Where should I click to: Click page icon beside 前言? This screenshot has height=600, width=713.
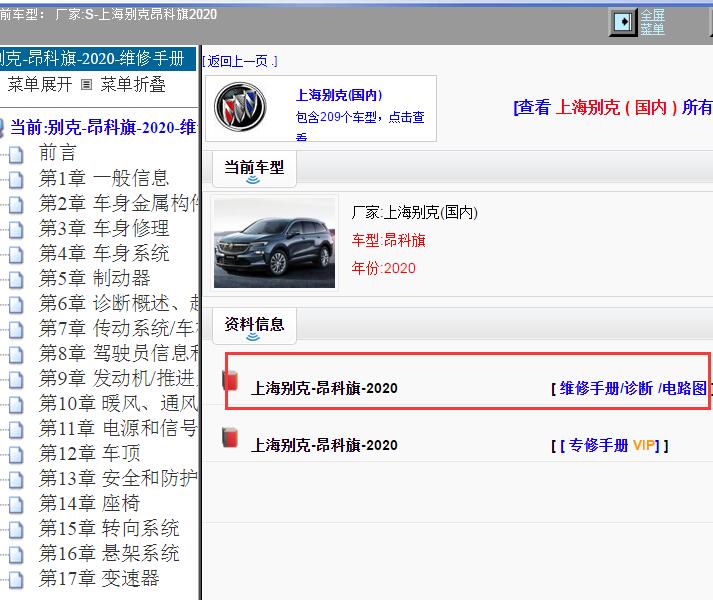[16, 155]
